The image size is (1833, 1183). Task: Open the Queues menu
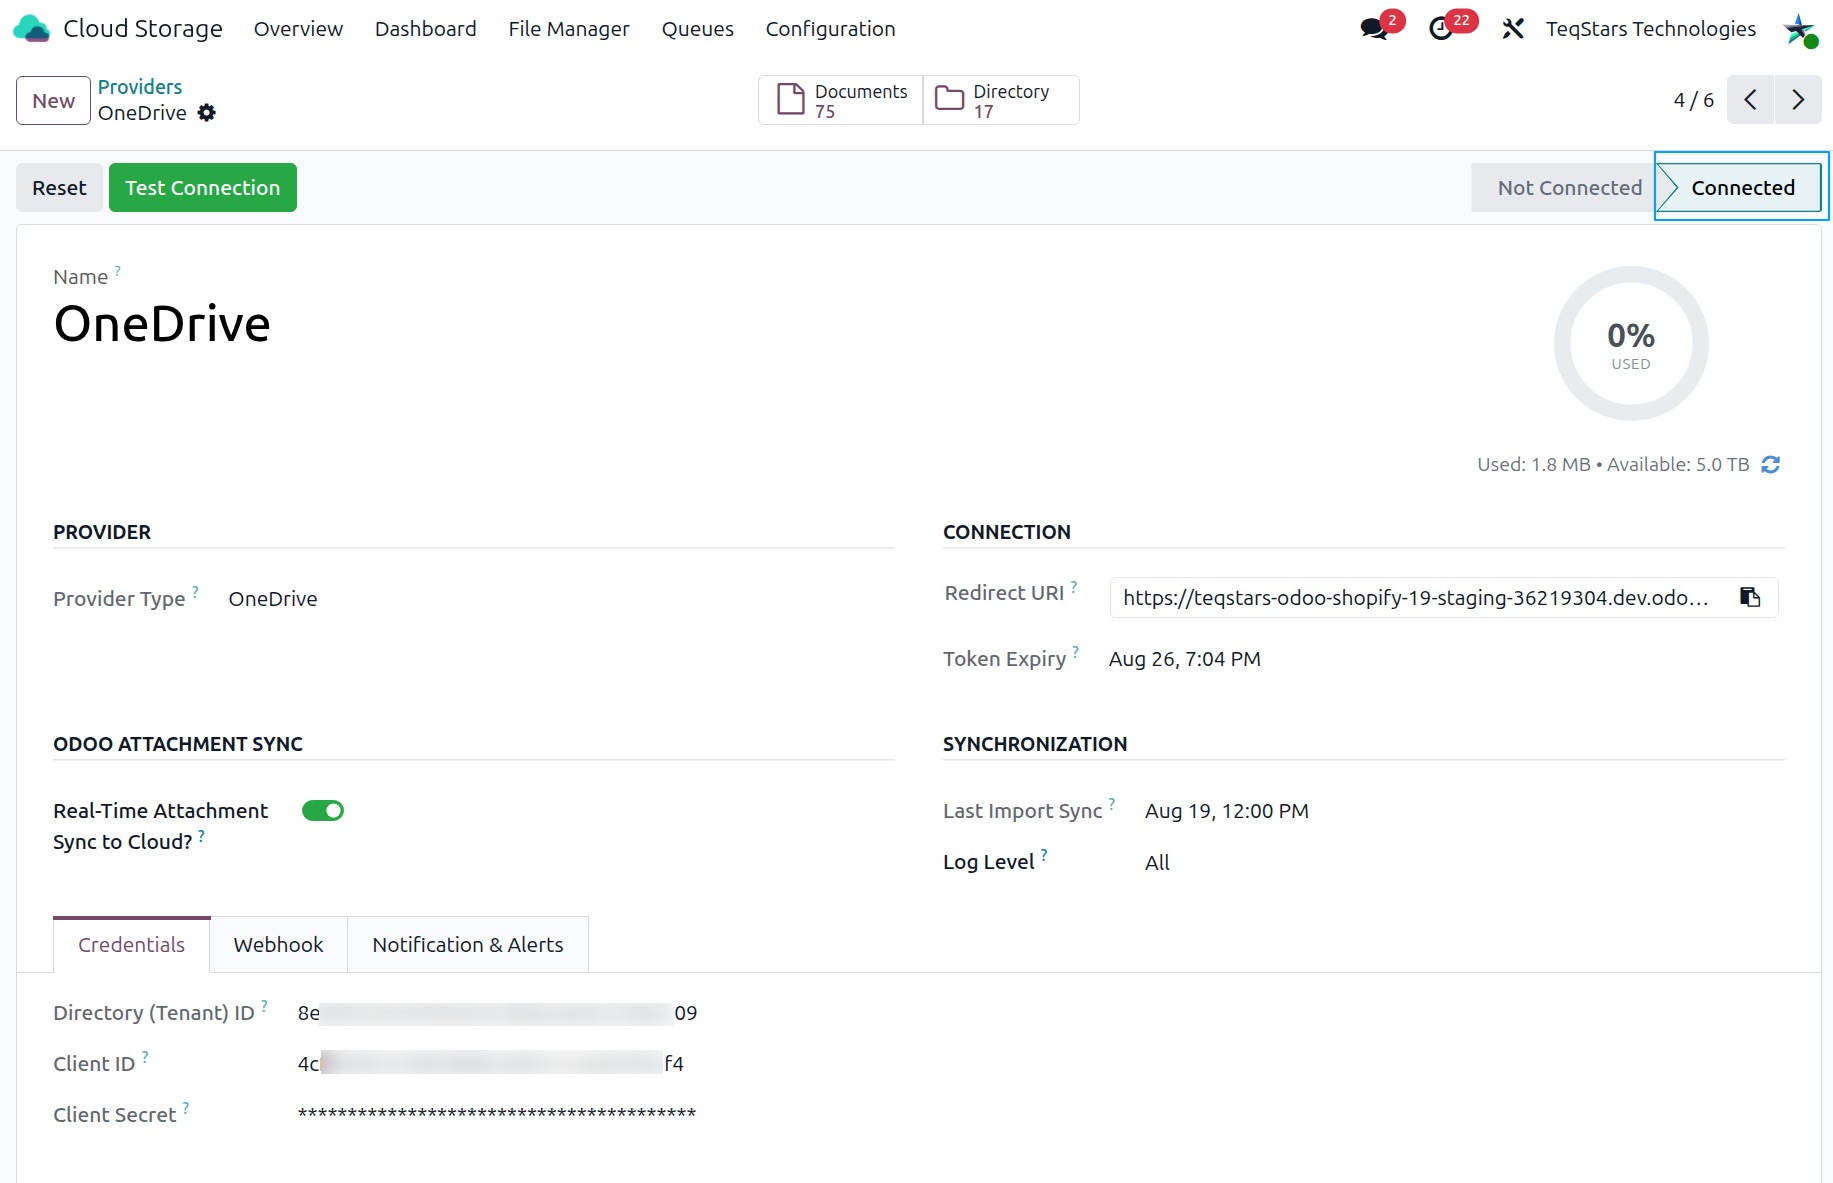click(x=698, y=29)
